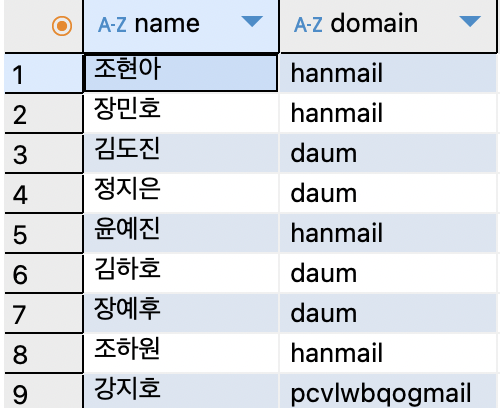Click the orange record-mode circle icon
This screenshot has height=408, width=500.
pyautogui.click(x=62, y=26)
